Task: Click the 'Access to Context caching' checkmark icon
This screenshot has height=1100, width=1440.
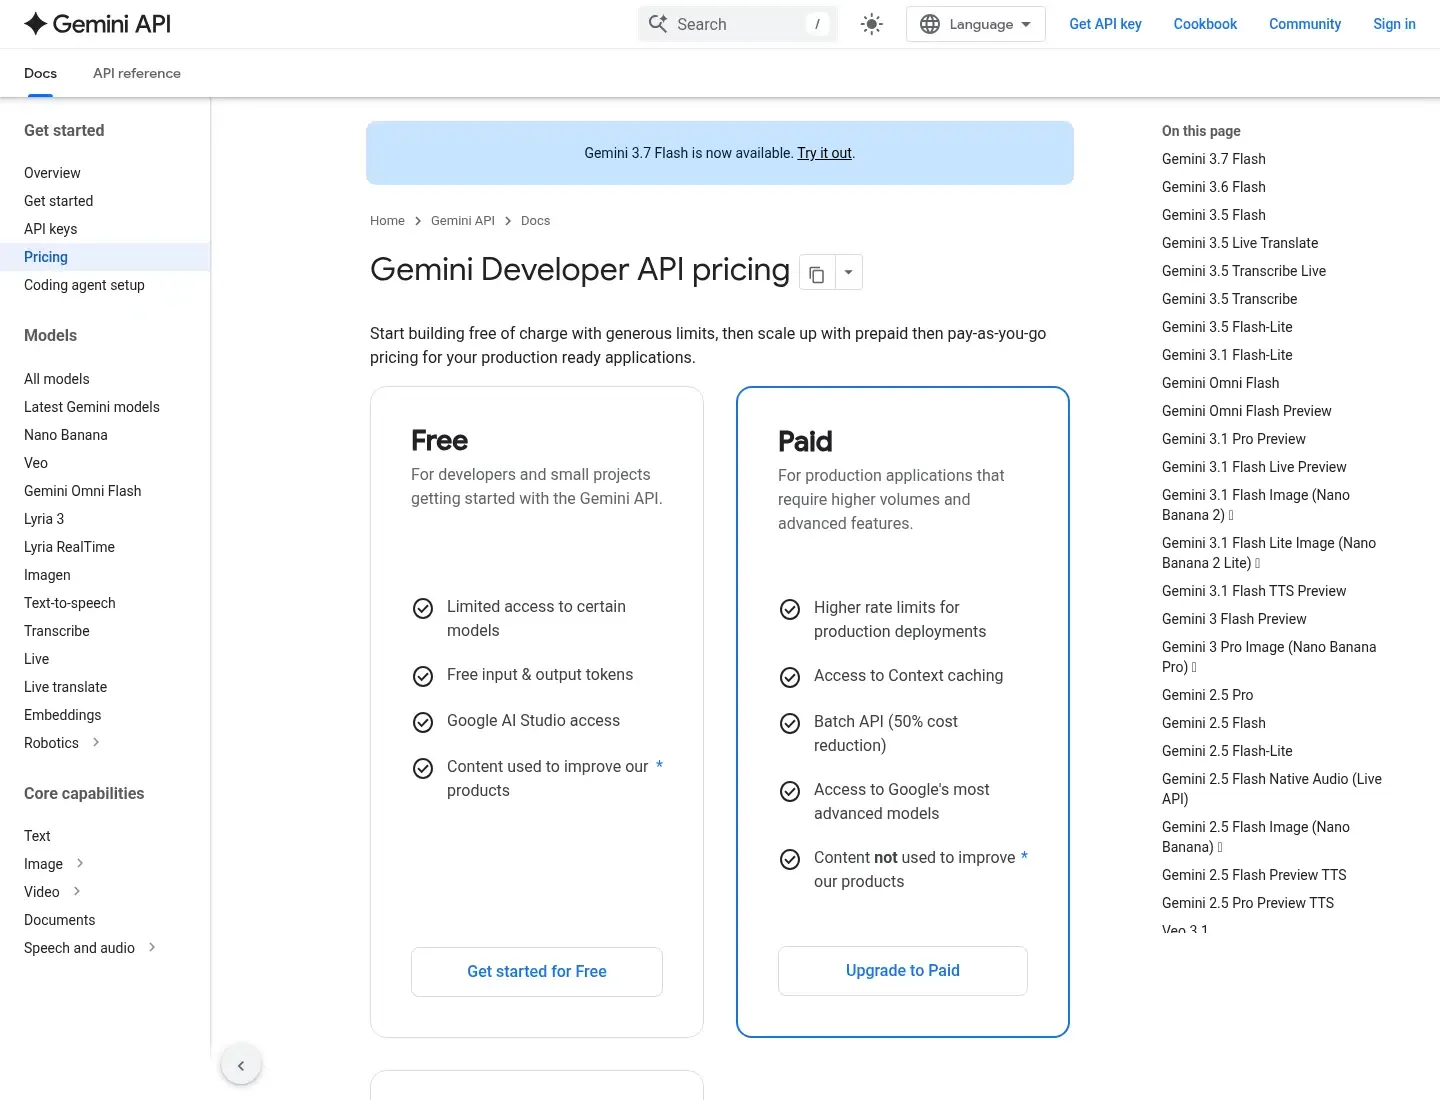Action: coord(790,677)
